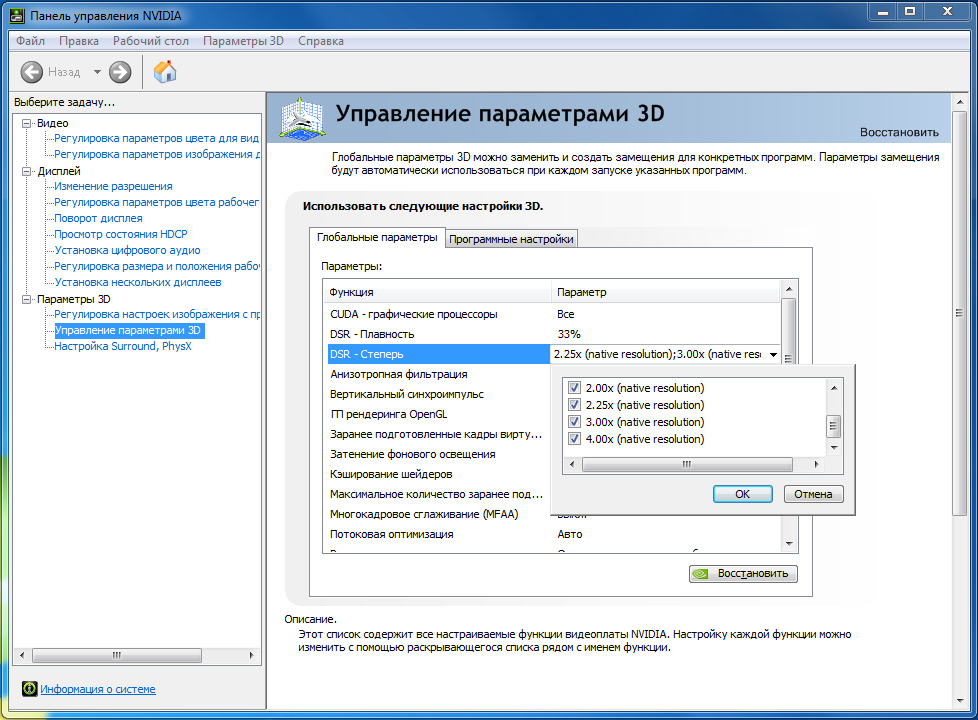Click the scroll-down arrow of the main page scrollbar
Image resolution: width=978 pixels, height=720 pixels.
click(960, 701)
